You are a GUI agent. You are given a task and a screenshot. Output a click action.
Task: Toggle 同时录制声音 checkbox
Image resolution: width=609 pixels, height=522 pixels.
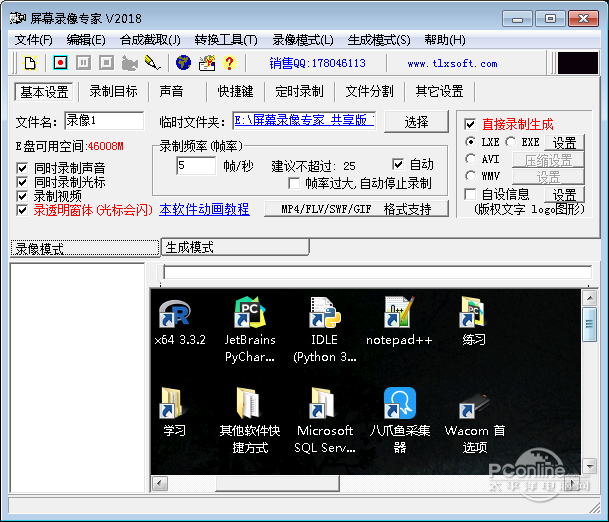(x=22, y=168)
